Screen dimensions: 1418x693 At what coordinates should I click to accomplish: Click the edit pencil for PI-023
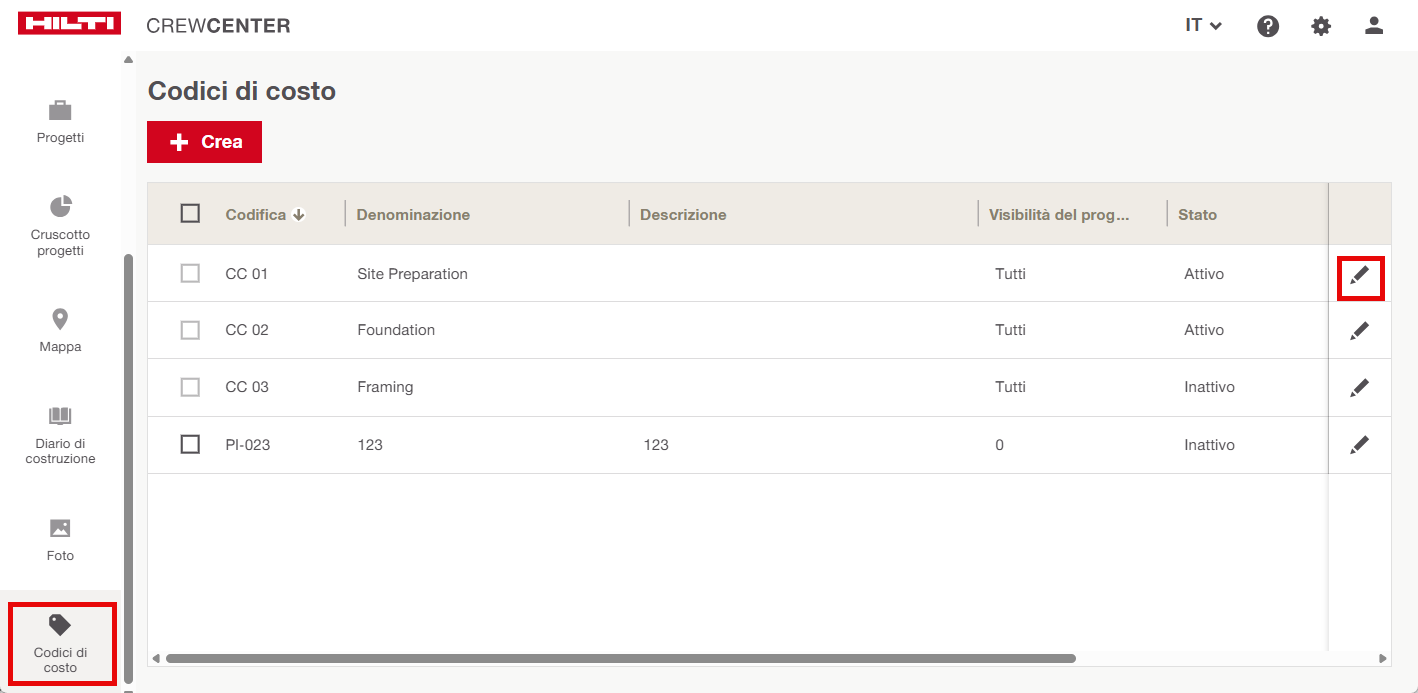pos(1359,445)
